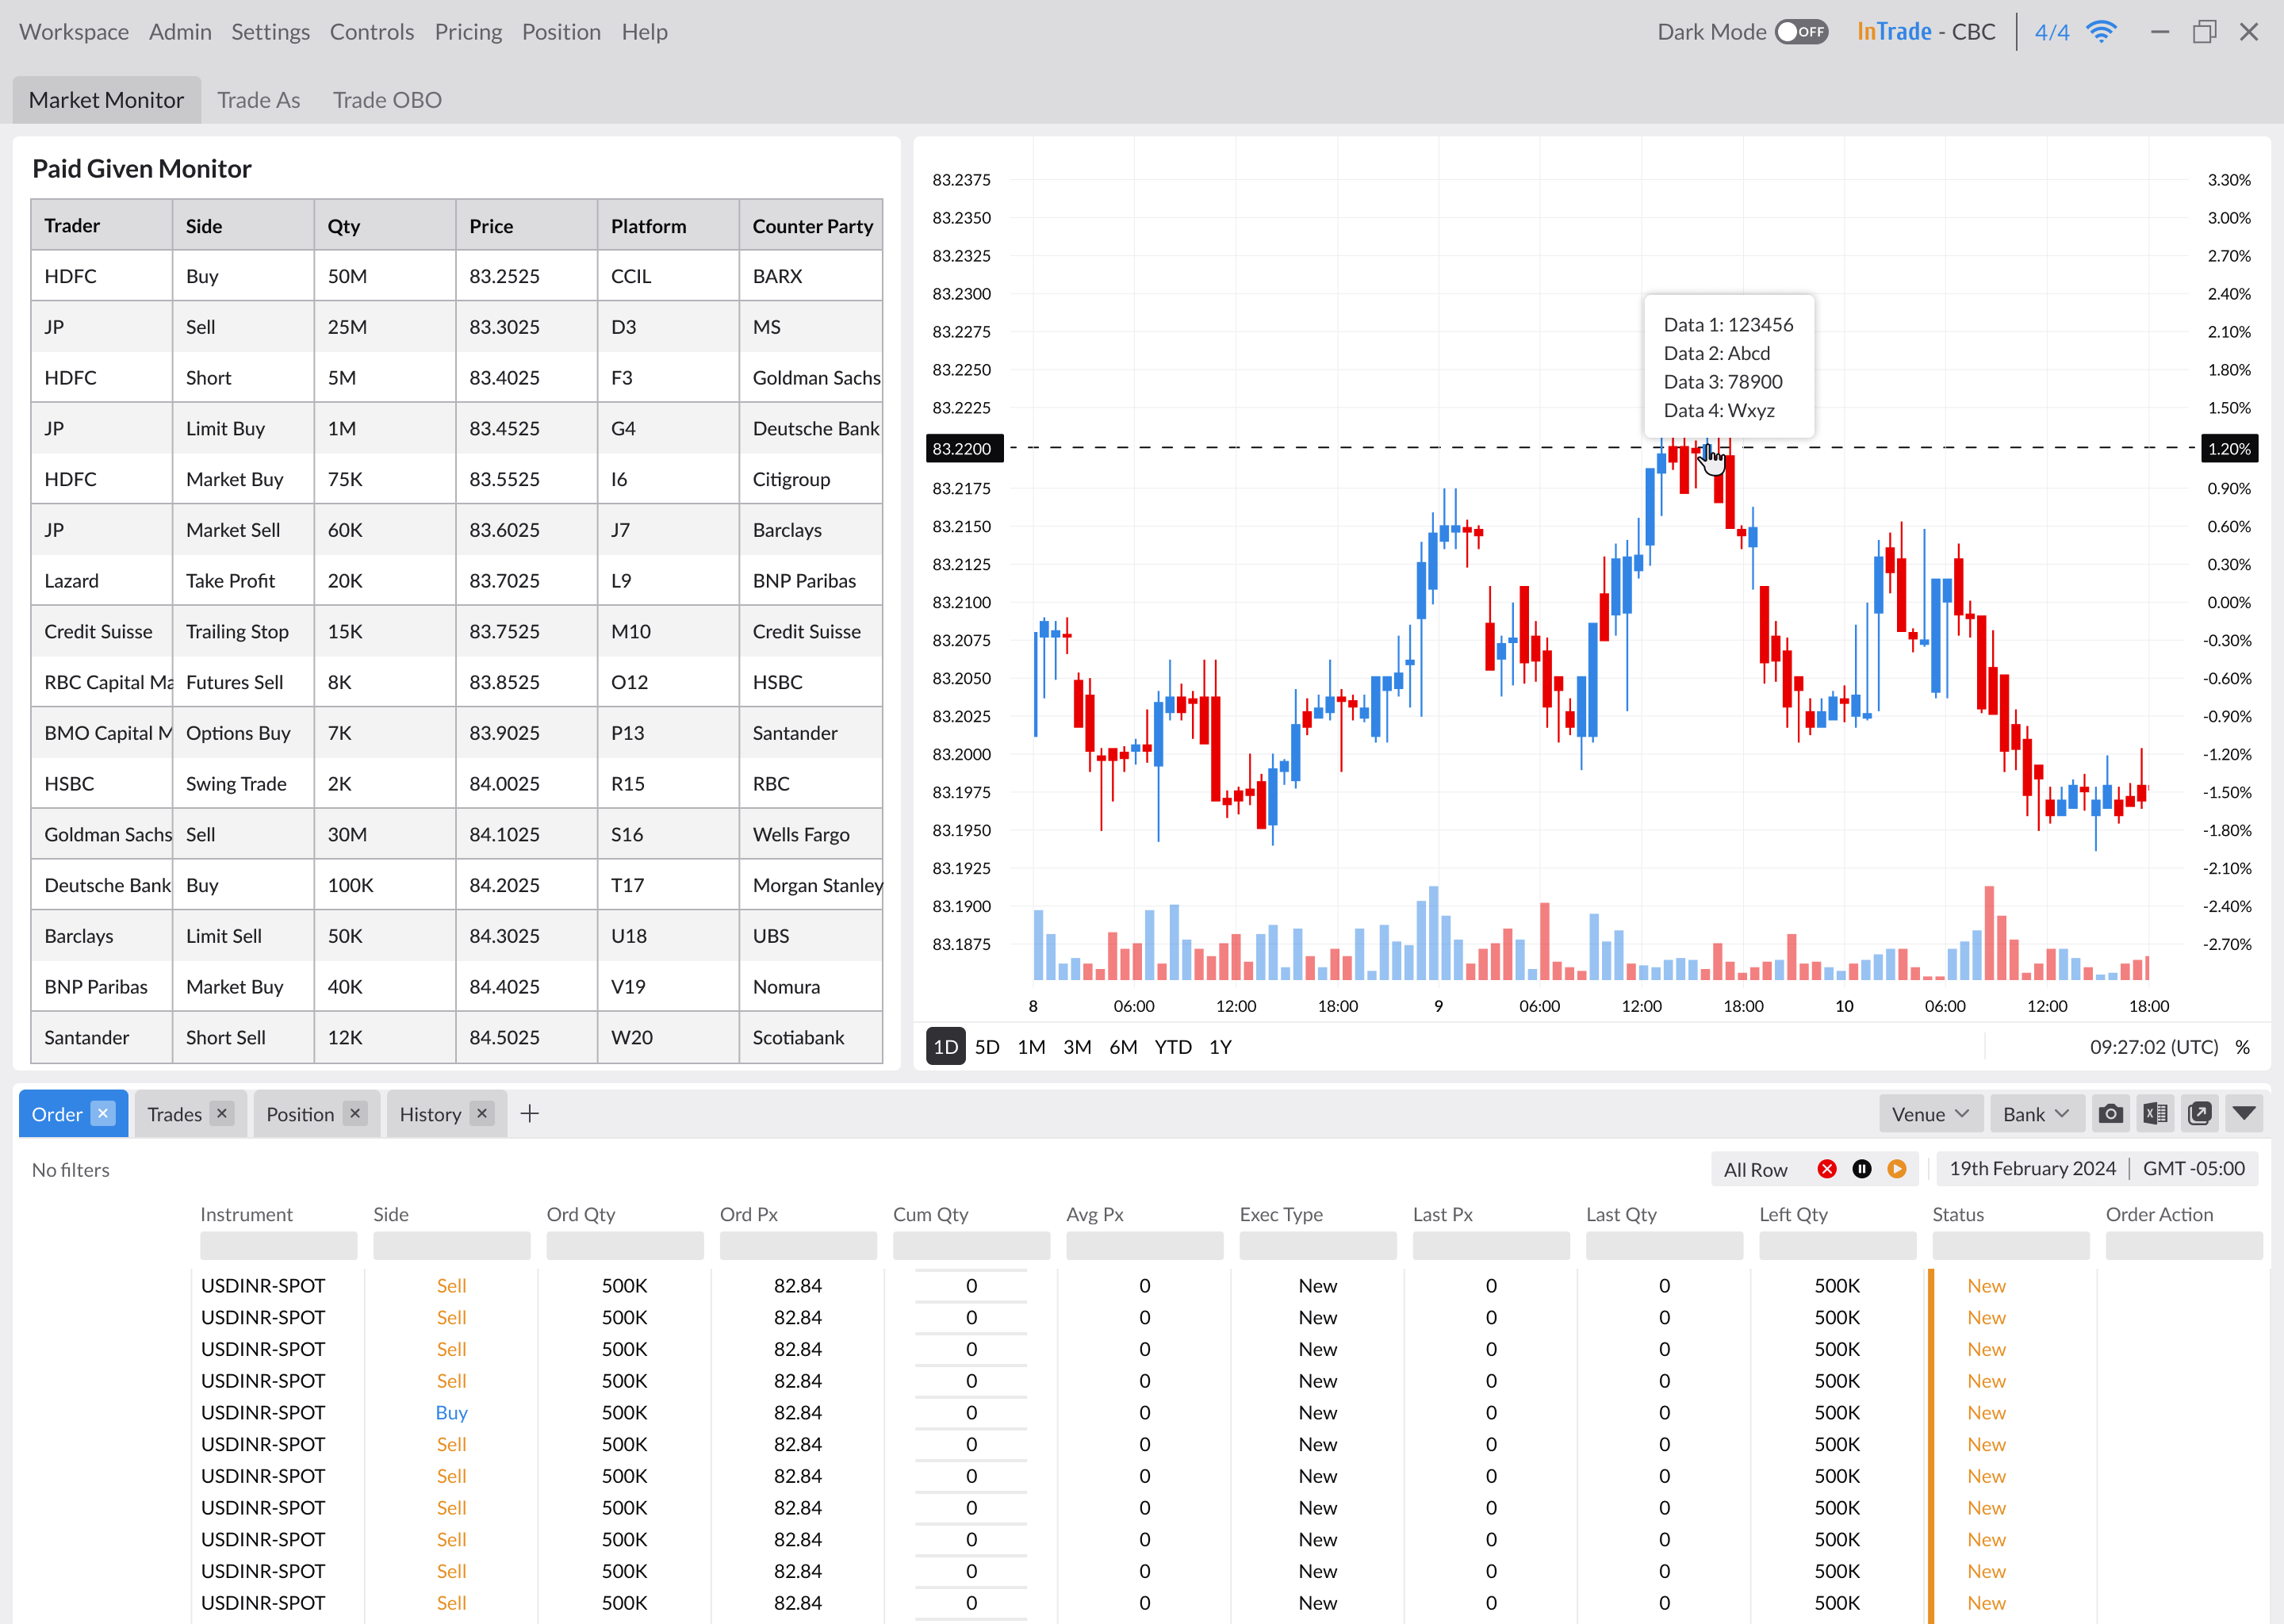Screen dimensions: 2284x1624
Task: Open the Bank dropdown
Action: [x=2036, y=1114]
